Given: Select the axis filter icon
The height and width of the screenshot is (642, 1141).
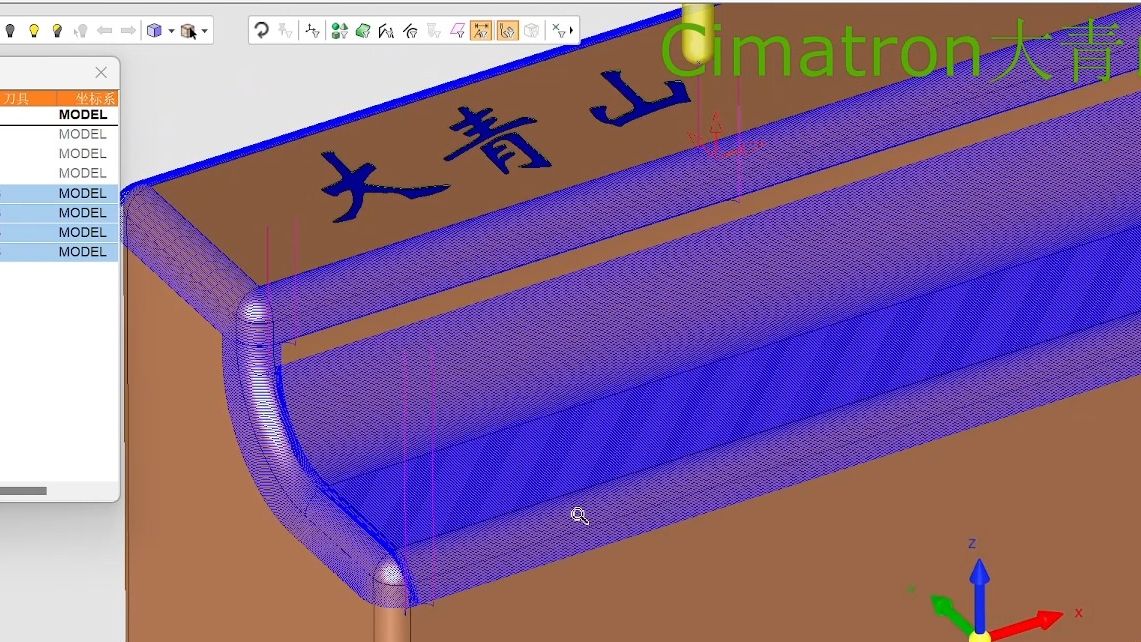Looking at the screenshot, I should coord(312,31).
